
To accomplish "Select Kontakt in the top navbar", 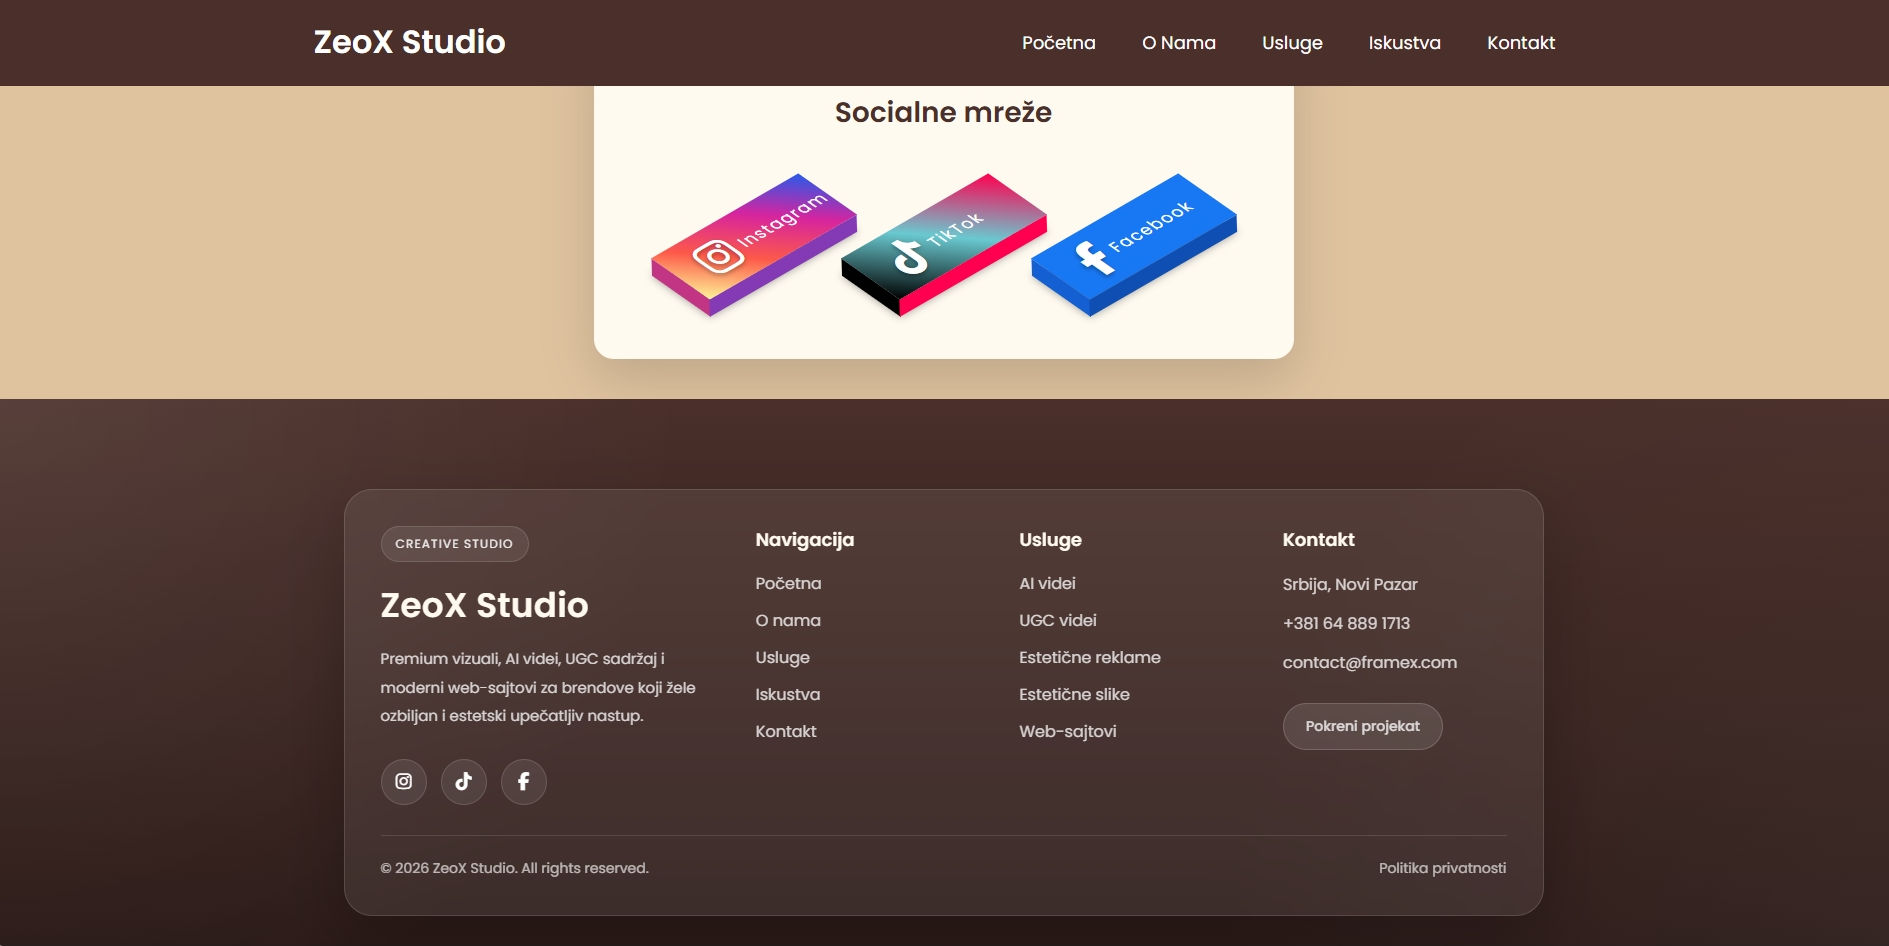I will pyautogui.click(x=1521, y=43).
